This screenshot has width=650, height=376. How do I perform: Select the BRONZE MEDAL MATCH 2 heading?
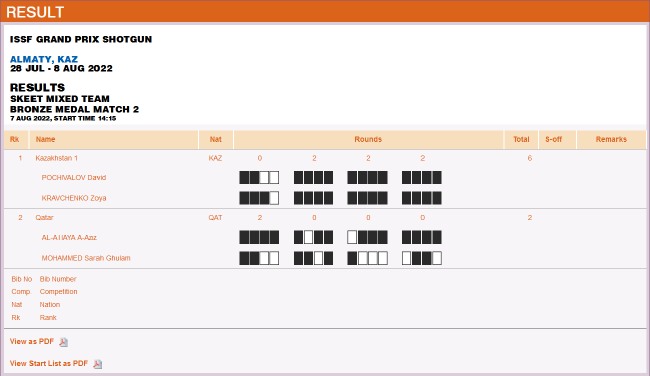pos(75,109)
